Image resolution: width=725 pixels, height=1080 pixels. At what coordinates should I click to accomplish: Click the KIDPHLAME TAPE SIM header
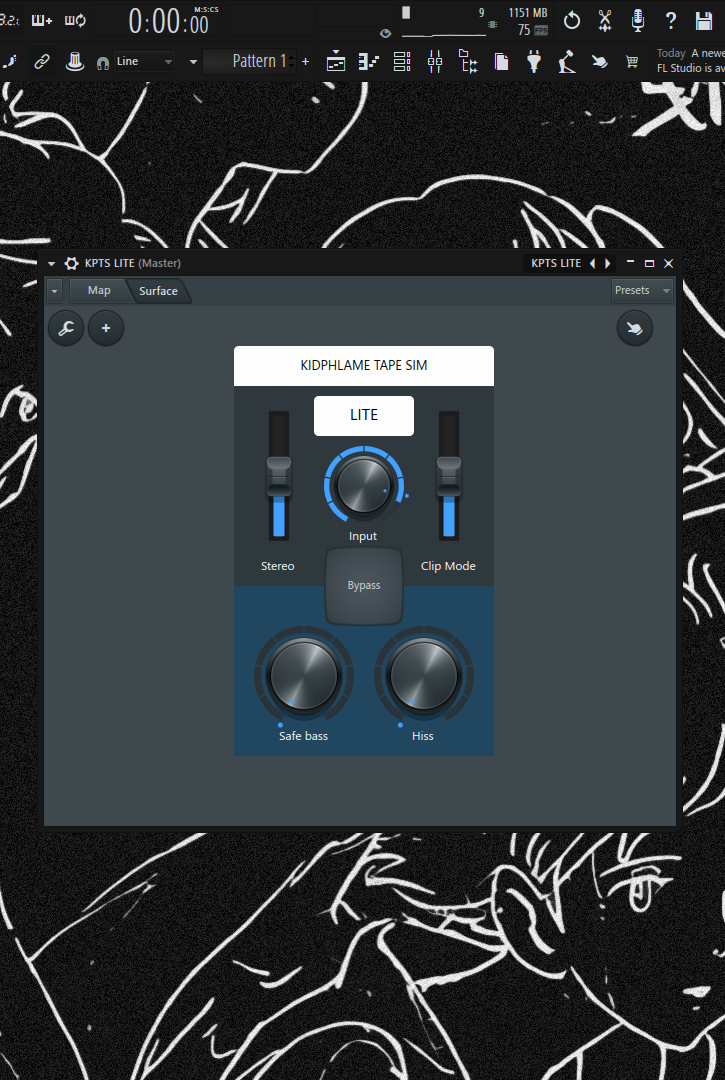364,366
